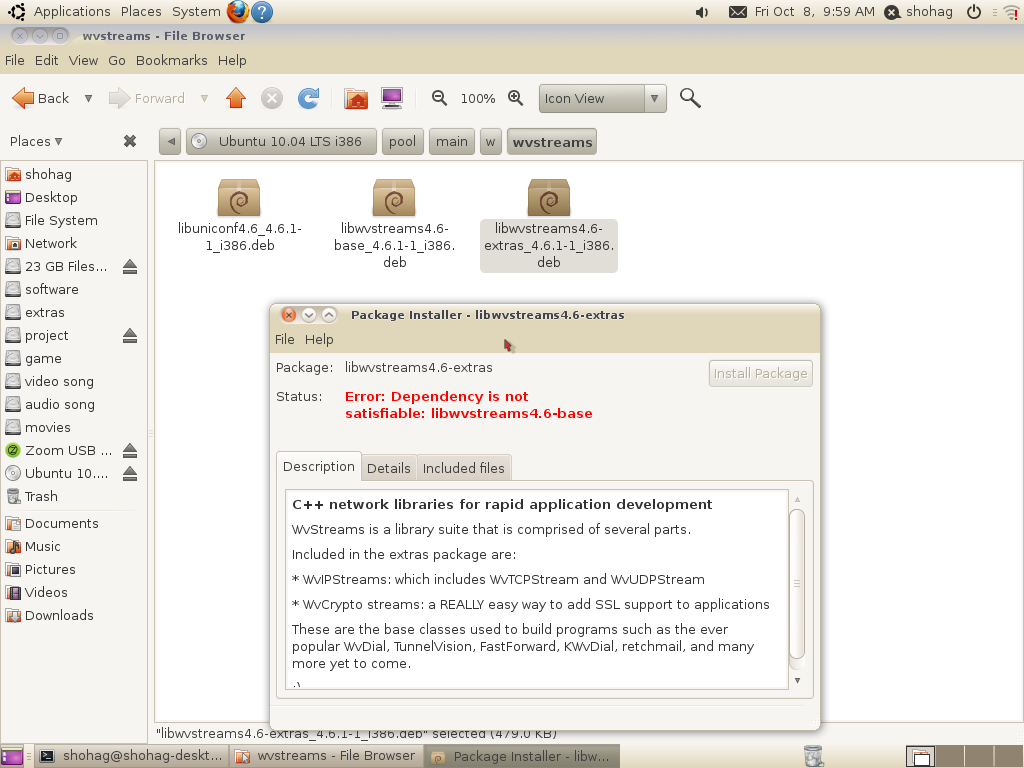Unmount the project volume
This screenshot has width=1024, height=768.
pos(130,336)
